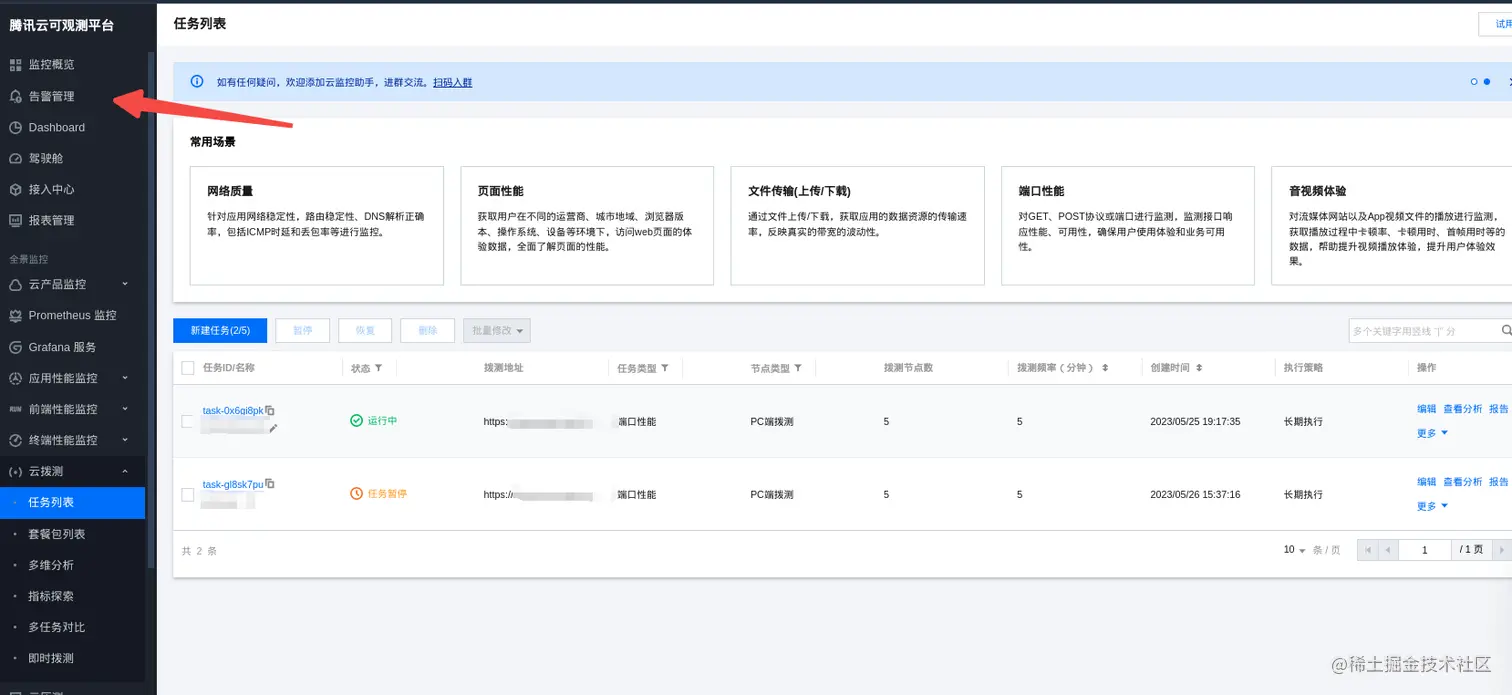The width and height of the screenshot is (1512, 695).
Task: Switch to the second banner dot
Action: coord(1487,82)
